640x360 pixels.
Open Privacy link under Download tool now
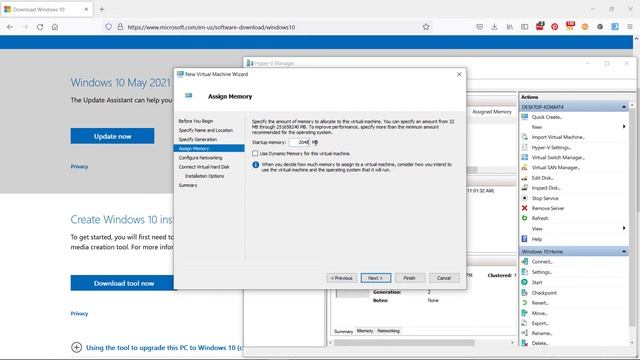point(79,313)
